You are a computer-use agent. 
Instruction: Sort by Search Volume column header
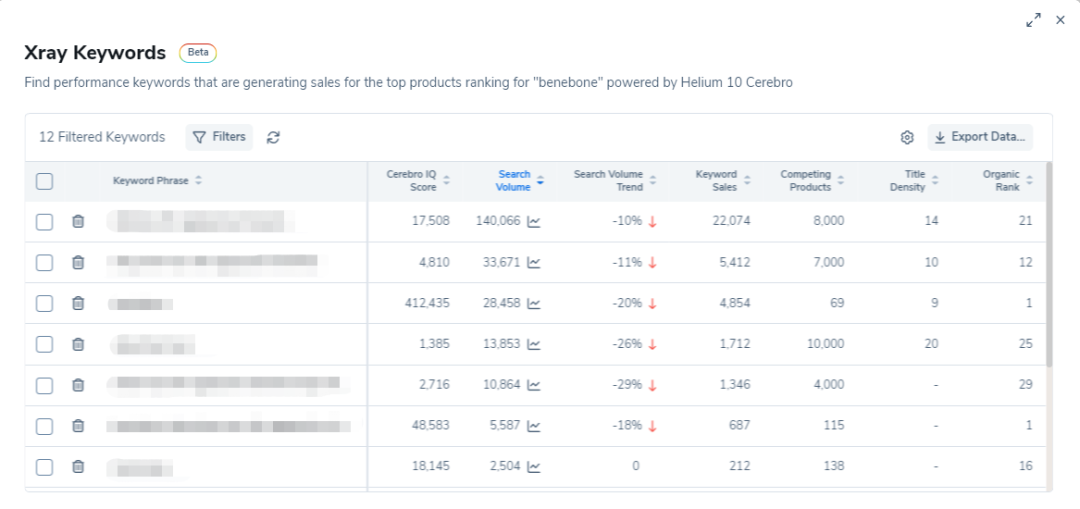[x=520, y=181]
